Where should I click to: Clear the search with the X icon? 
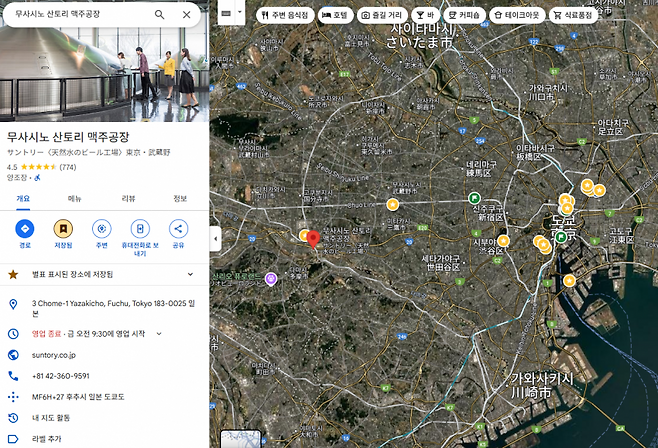click(x=186, y=15)
